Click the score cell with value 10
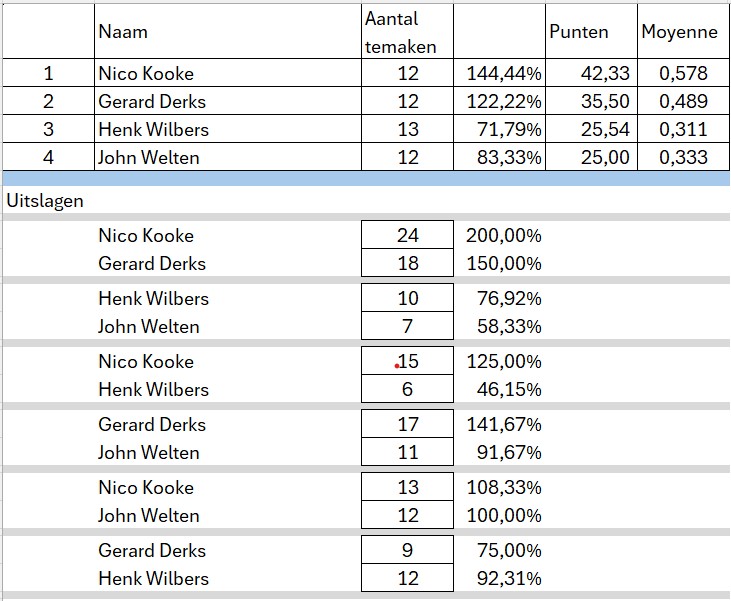 tap(407, 299)
